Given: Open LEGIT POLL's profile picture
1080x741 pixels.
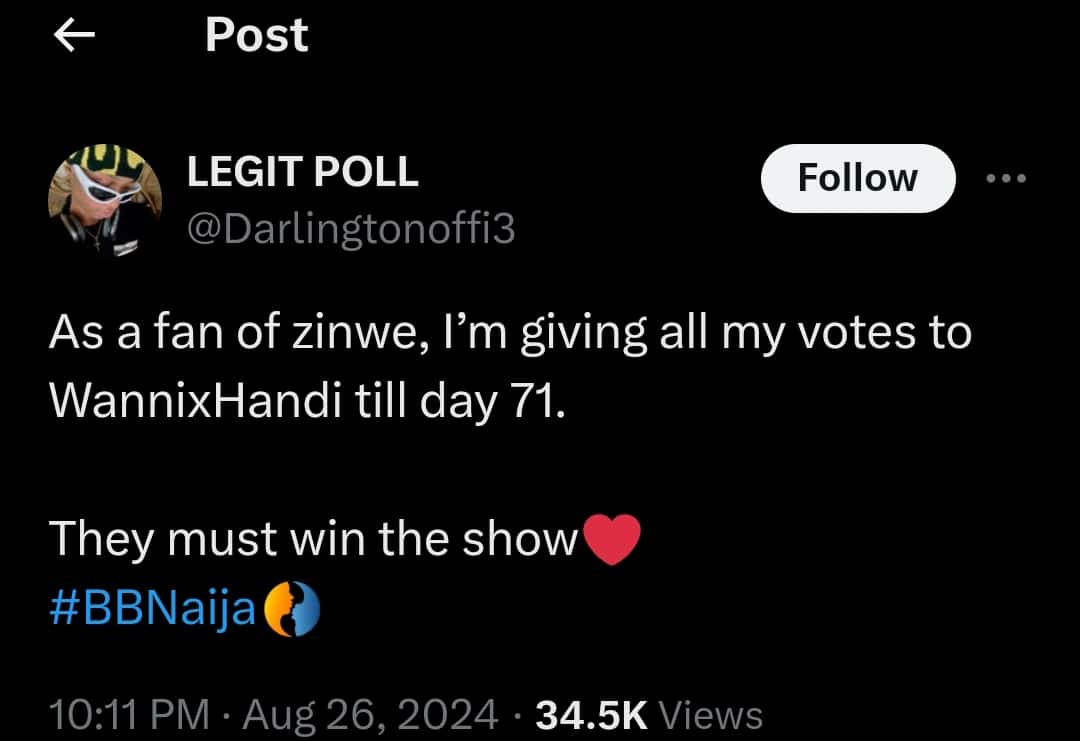Looking at the screenshot, I should 106,198.
